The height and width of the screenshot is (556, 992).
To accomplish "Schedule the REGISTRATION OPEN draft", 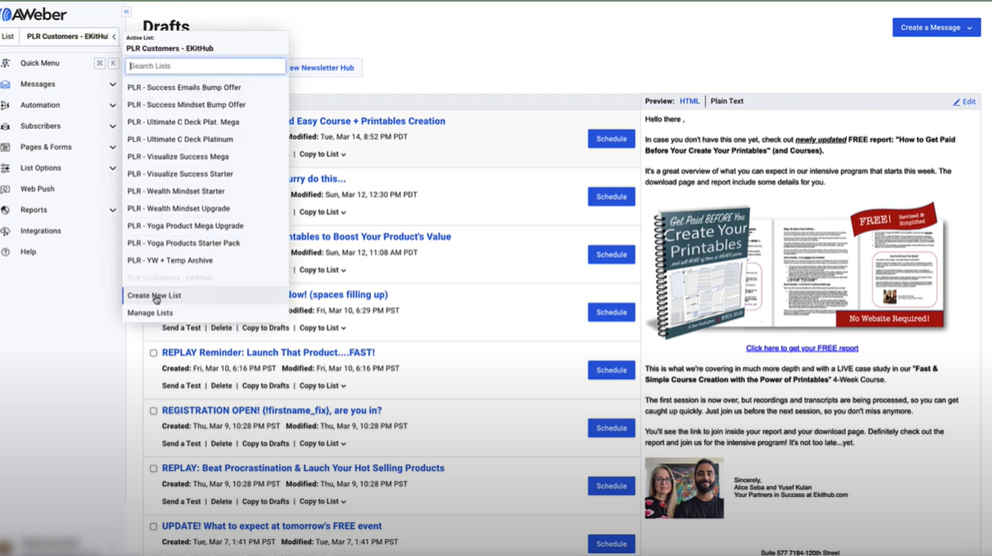I will [x=611, y=428].
